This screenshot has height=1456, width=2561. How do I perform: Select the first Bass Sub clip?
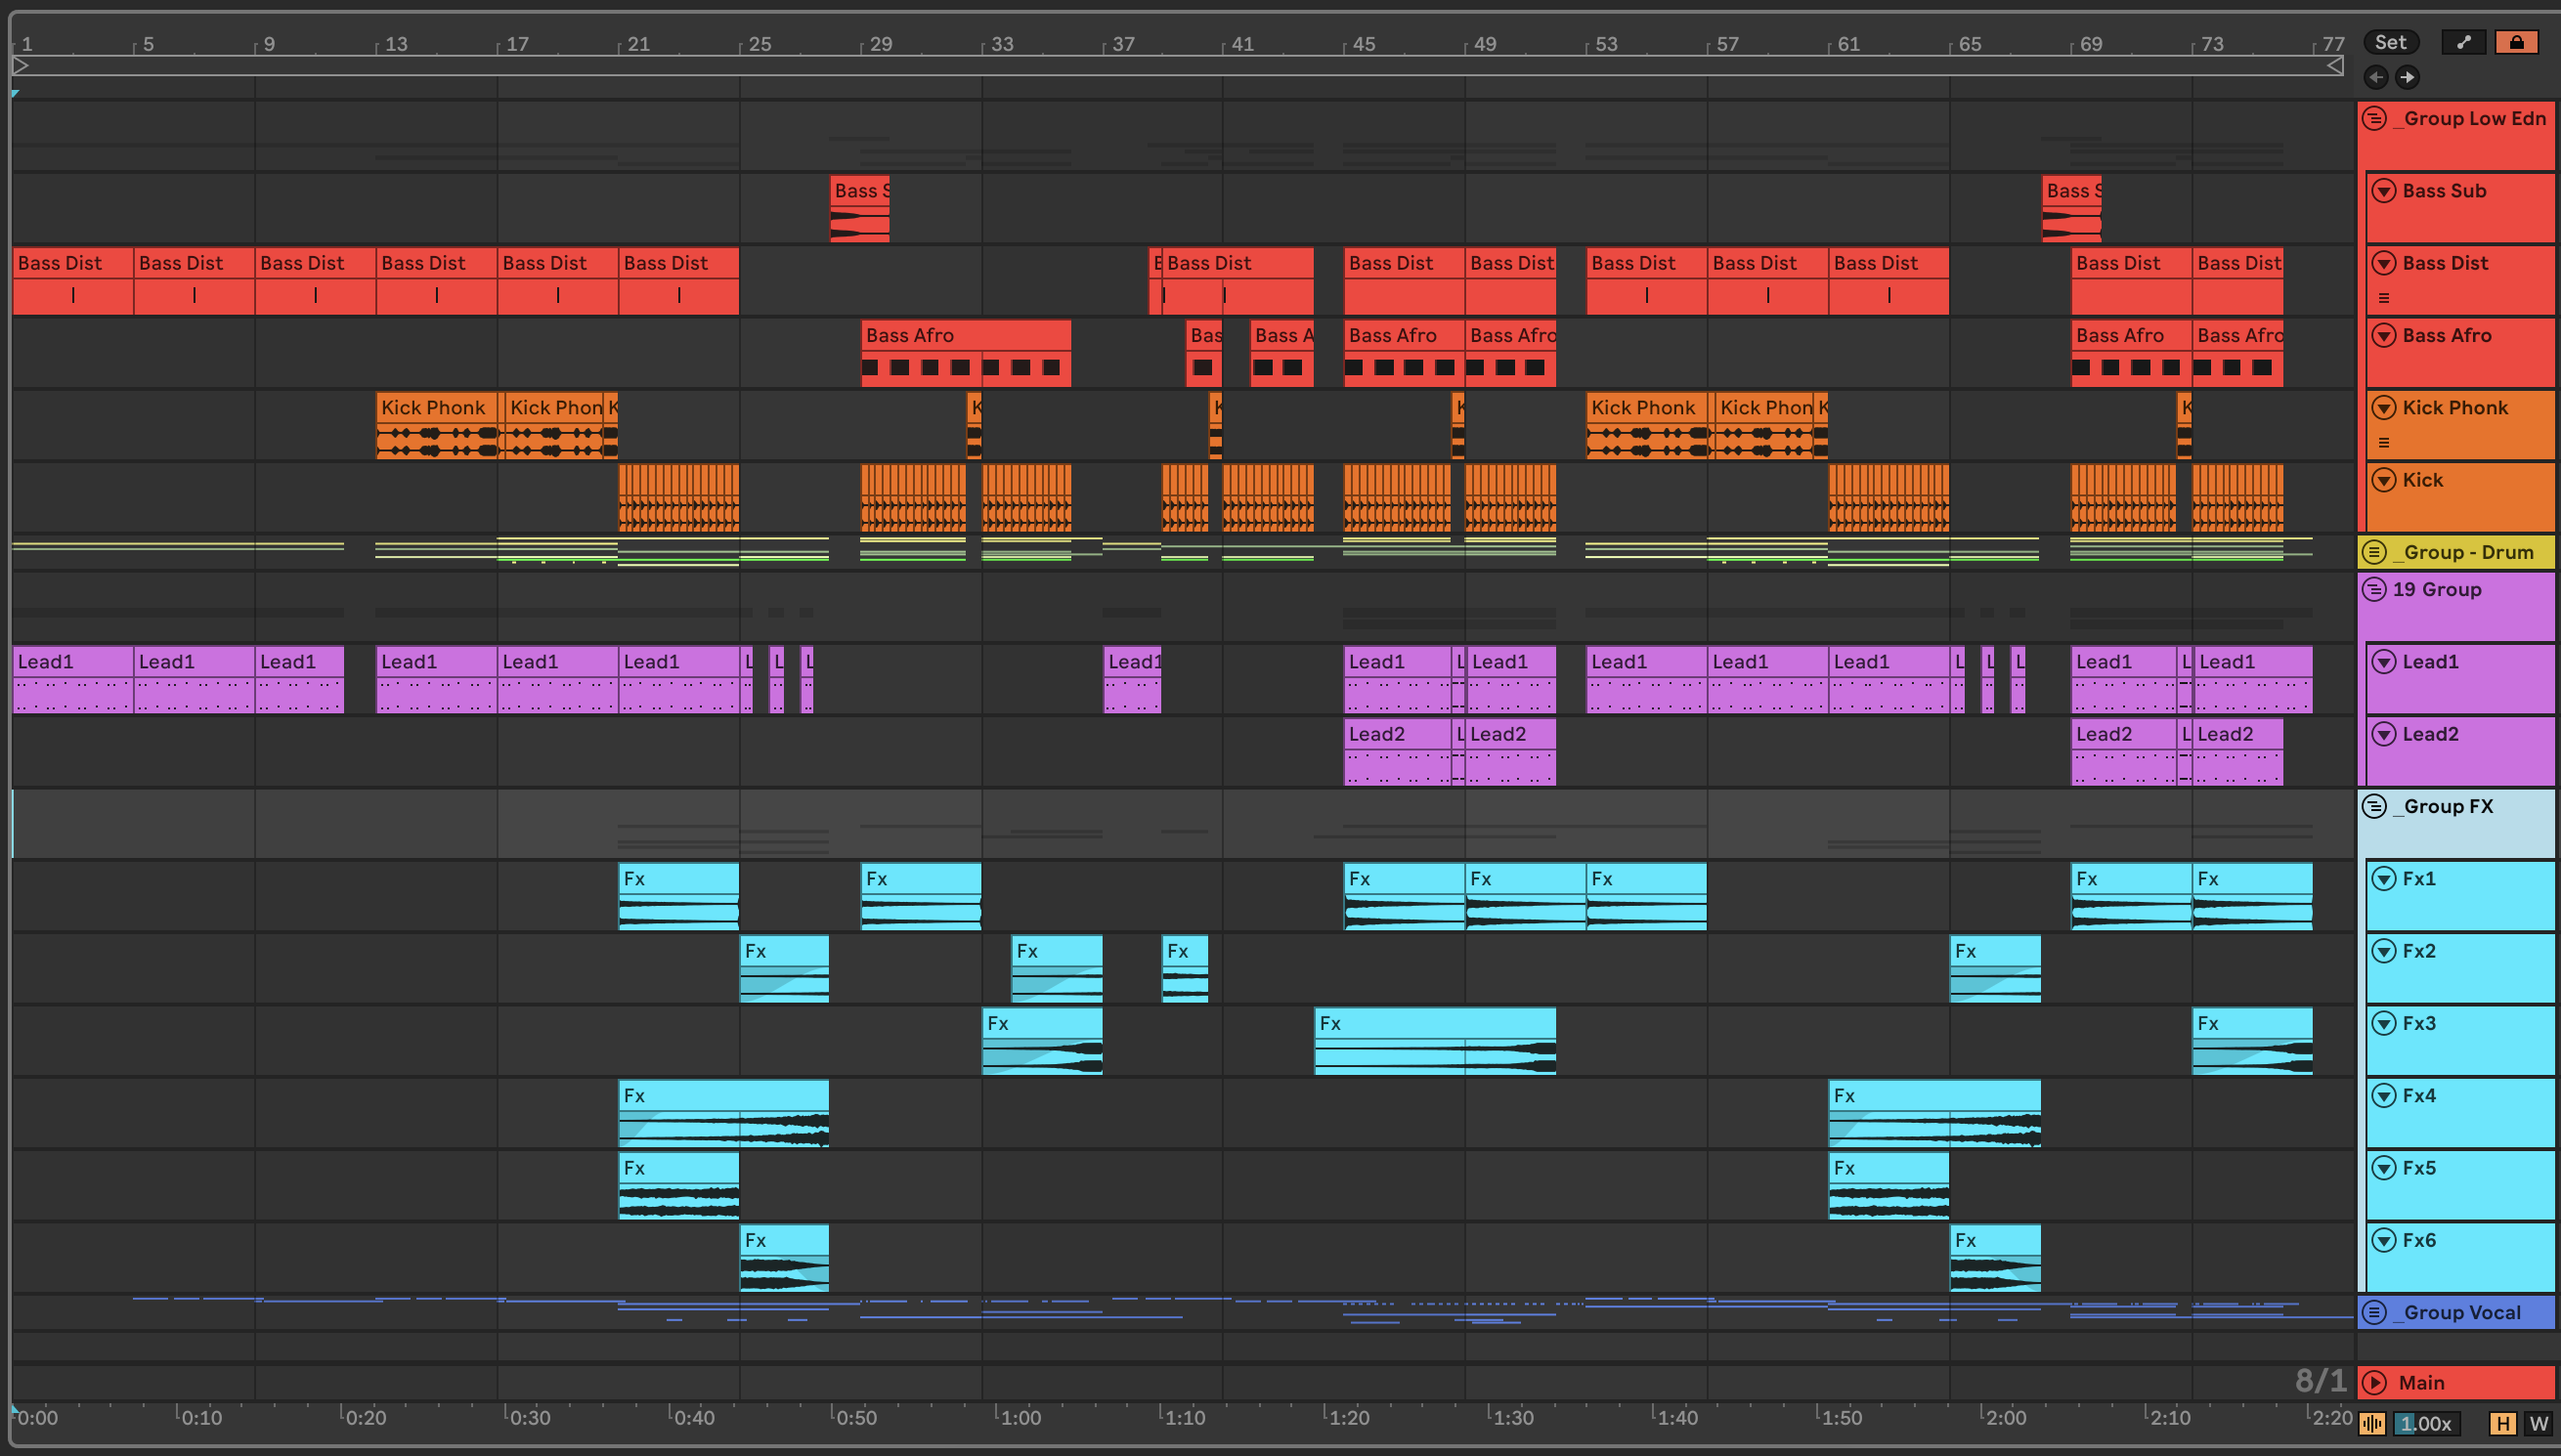[859, 208]
